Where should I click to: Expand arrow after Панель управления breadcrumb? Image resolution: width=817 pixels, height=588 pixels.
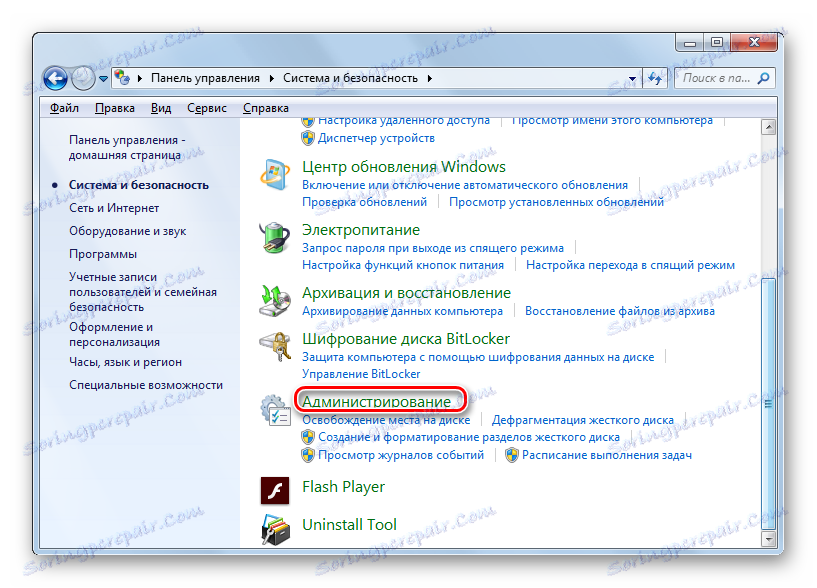(x=271, y=79)
